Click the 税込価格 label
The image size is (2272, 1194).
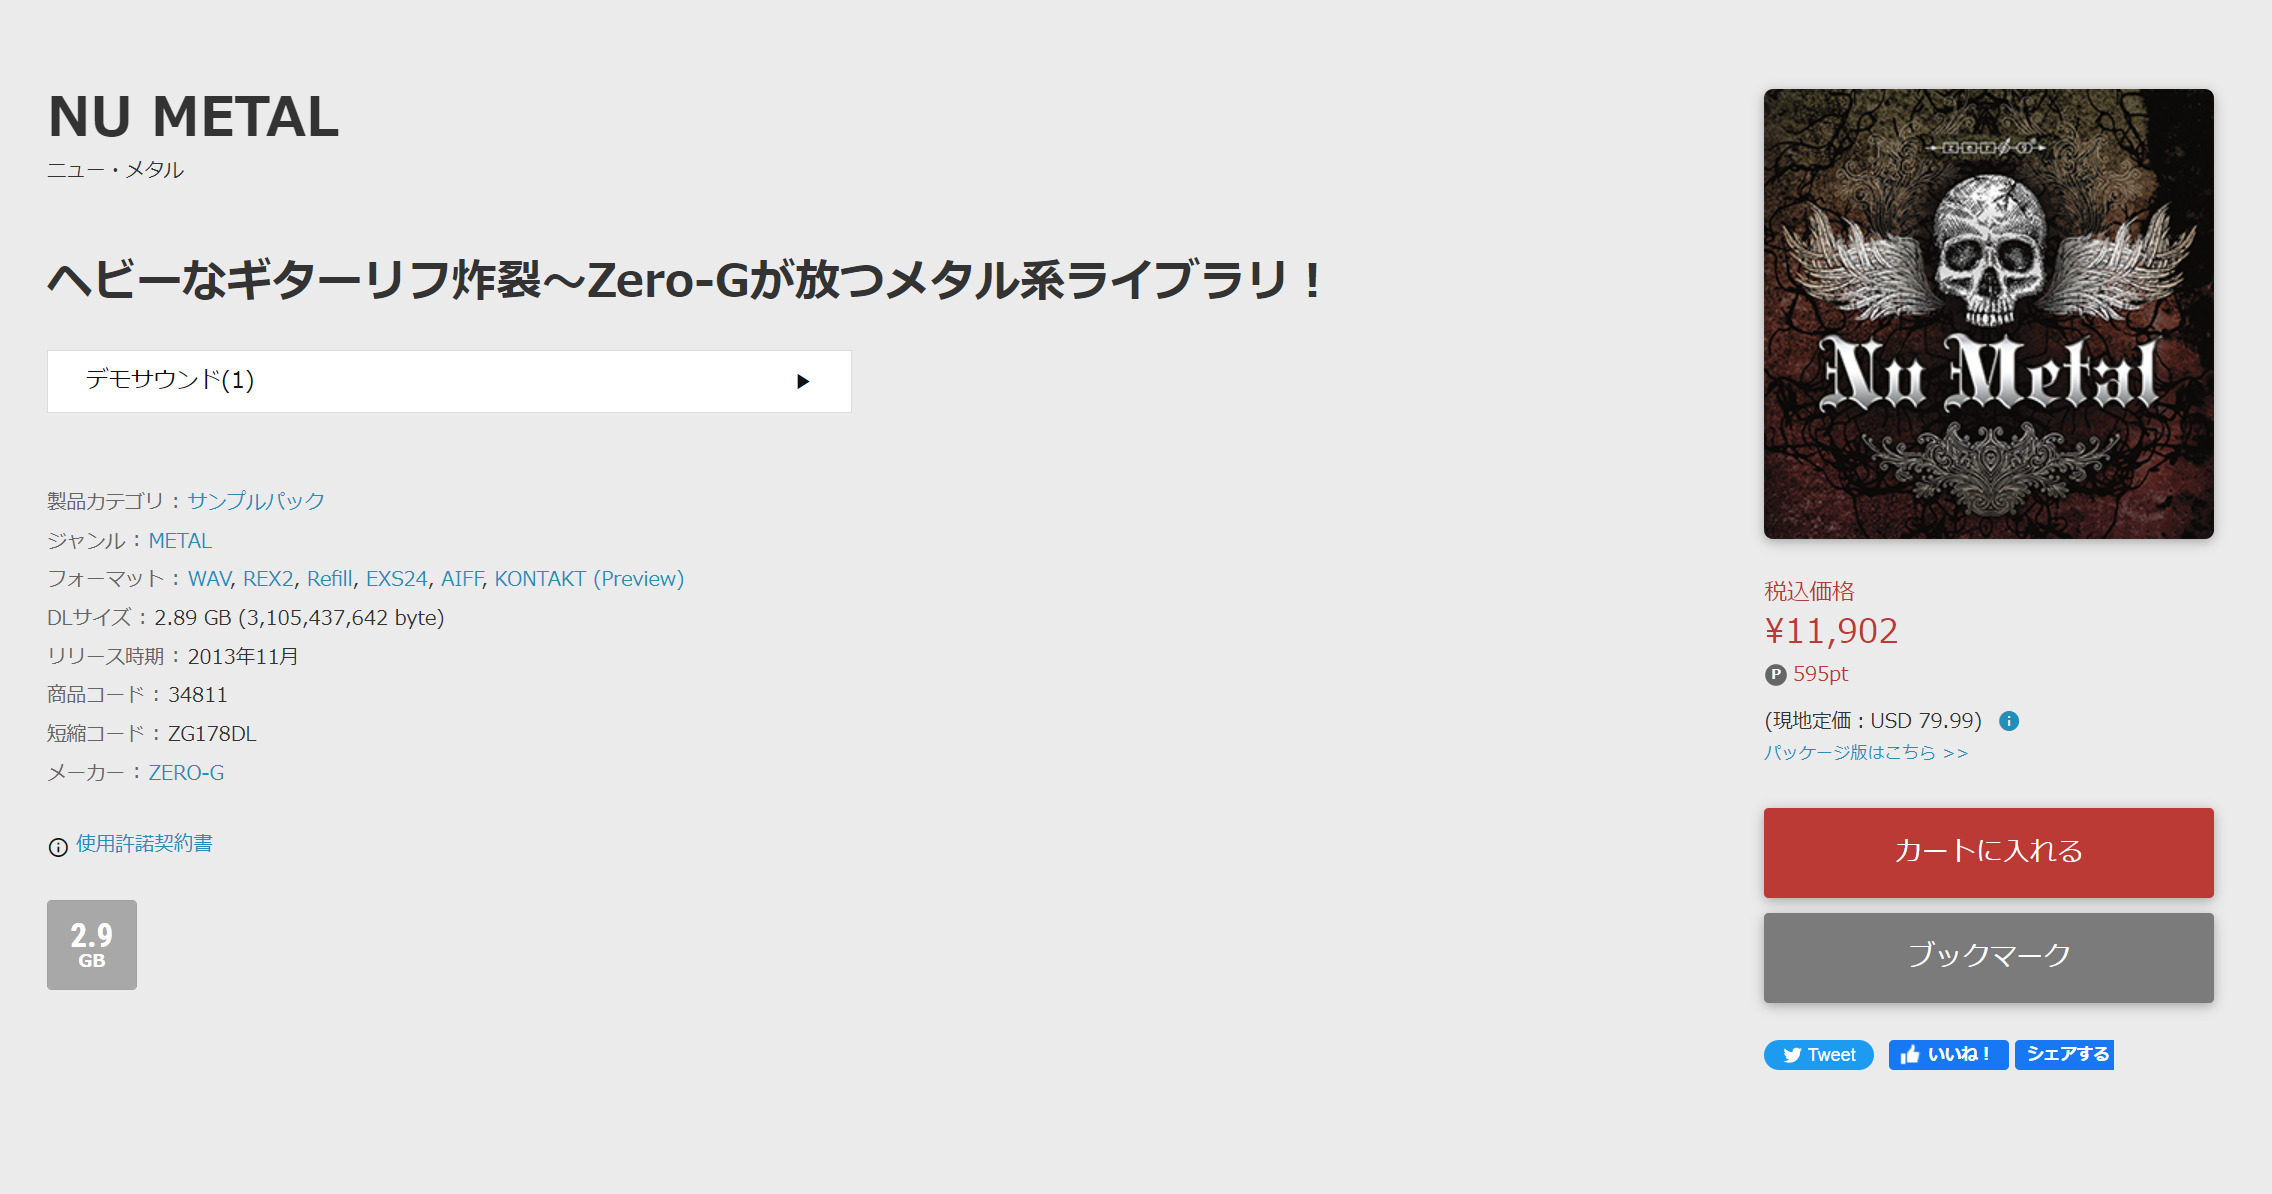pyautogui.click(x=1809, y=592)
